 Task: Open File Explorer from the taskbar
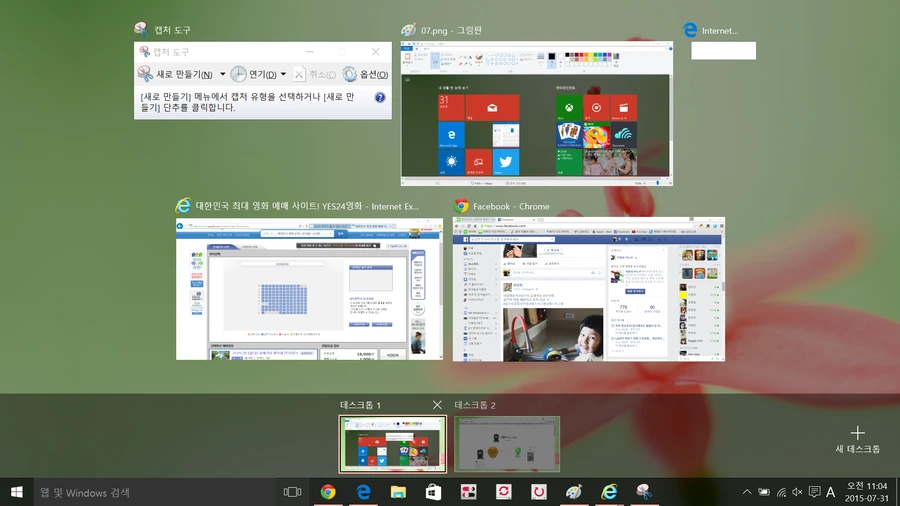click(x=398, y=492)
